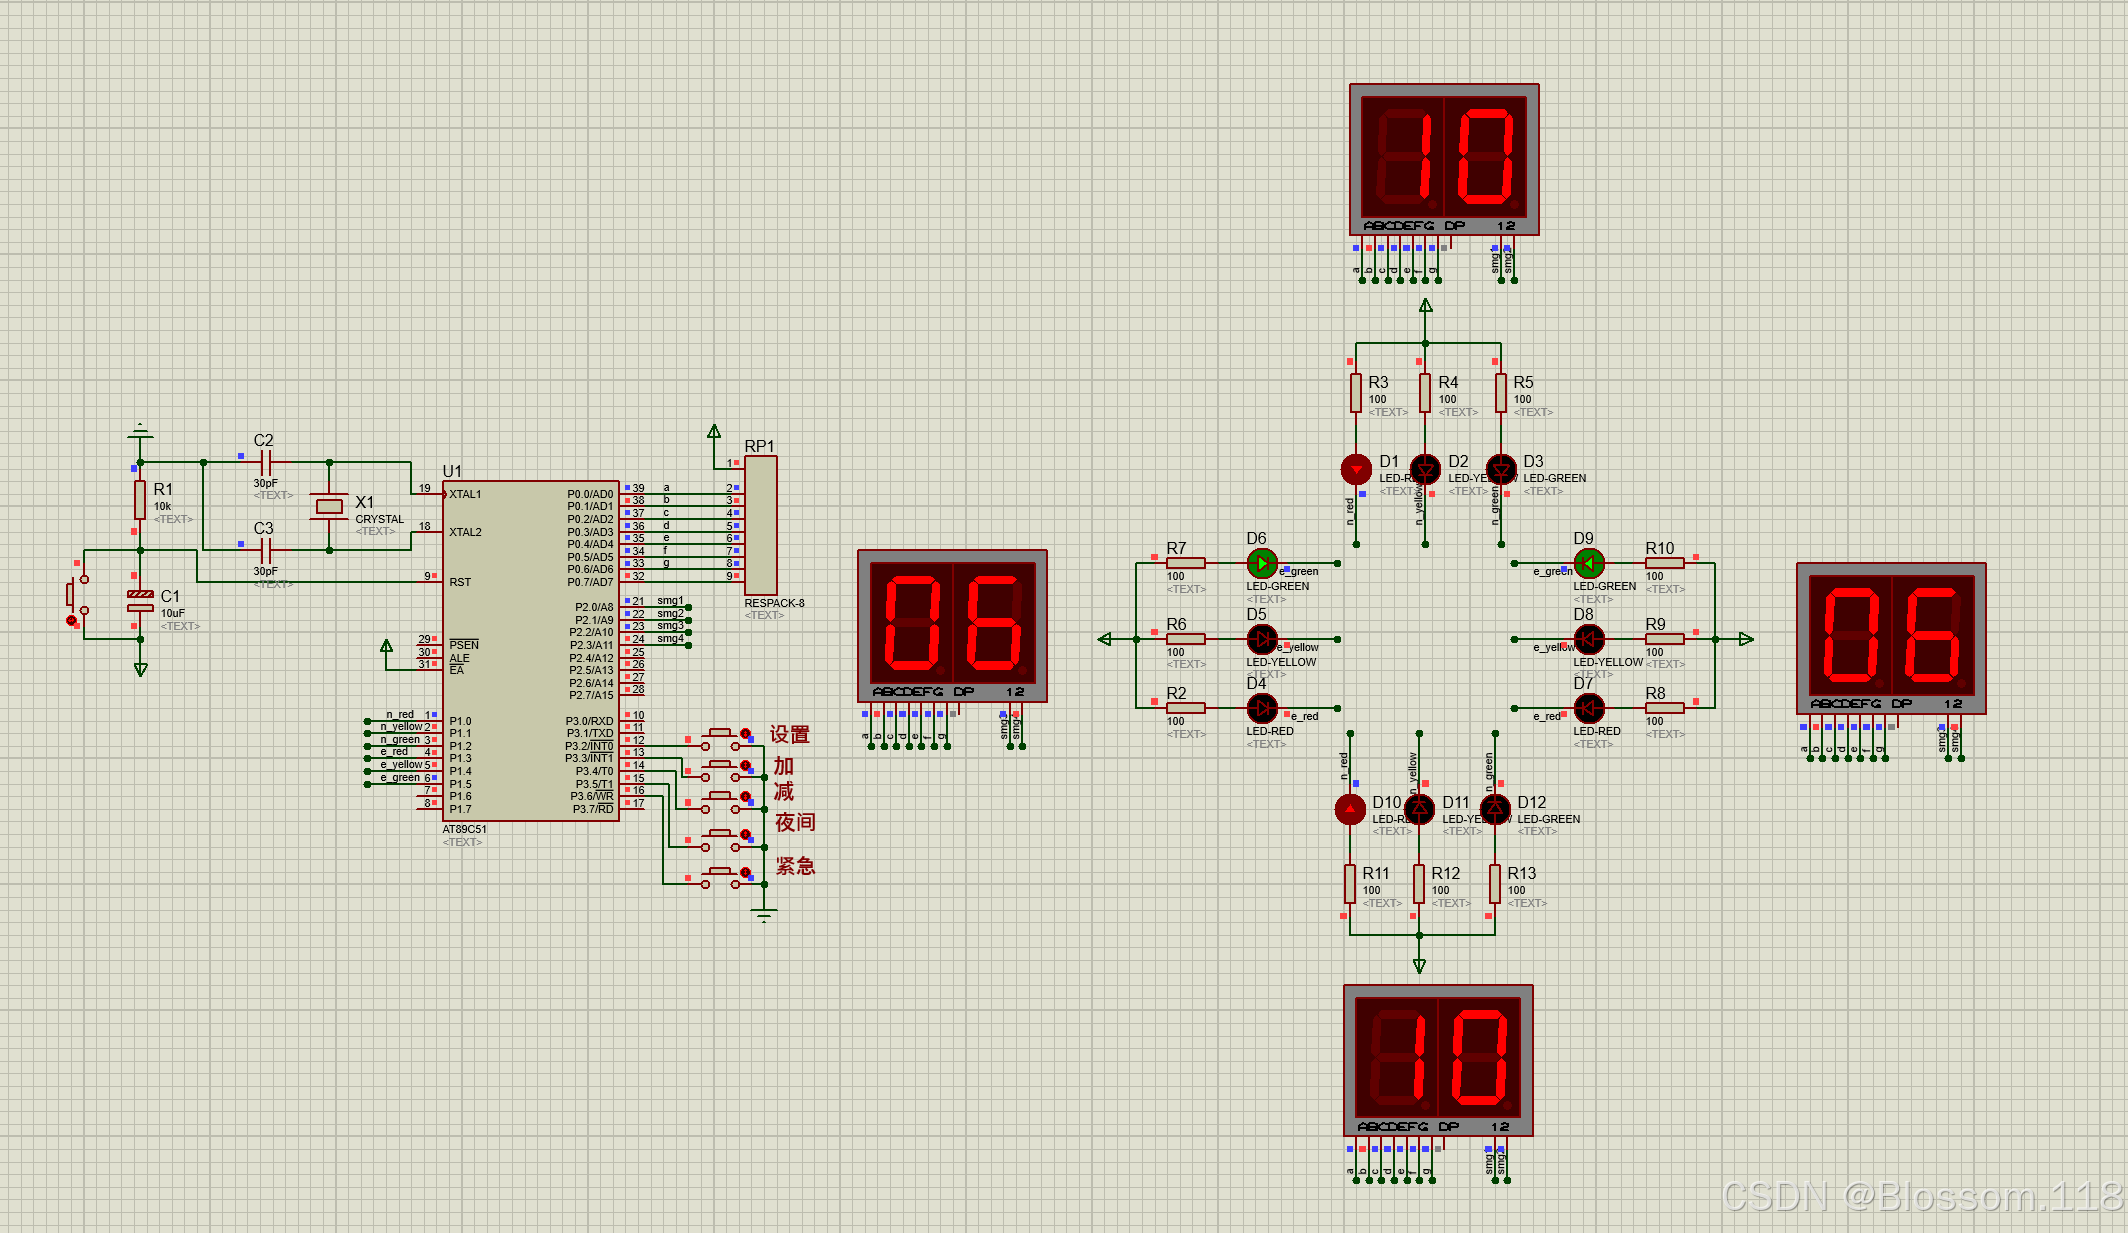Click the lit green LED D6
The width and height of the screenshot is (2128, 1233).
coord(1262,563)
